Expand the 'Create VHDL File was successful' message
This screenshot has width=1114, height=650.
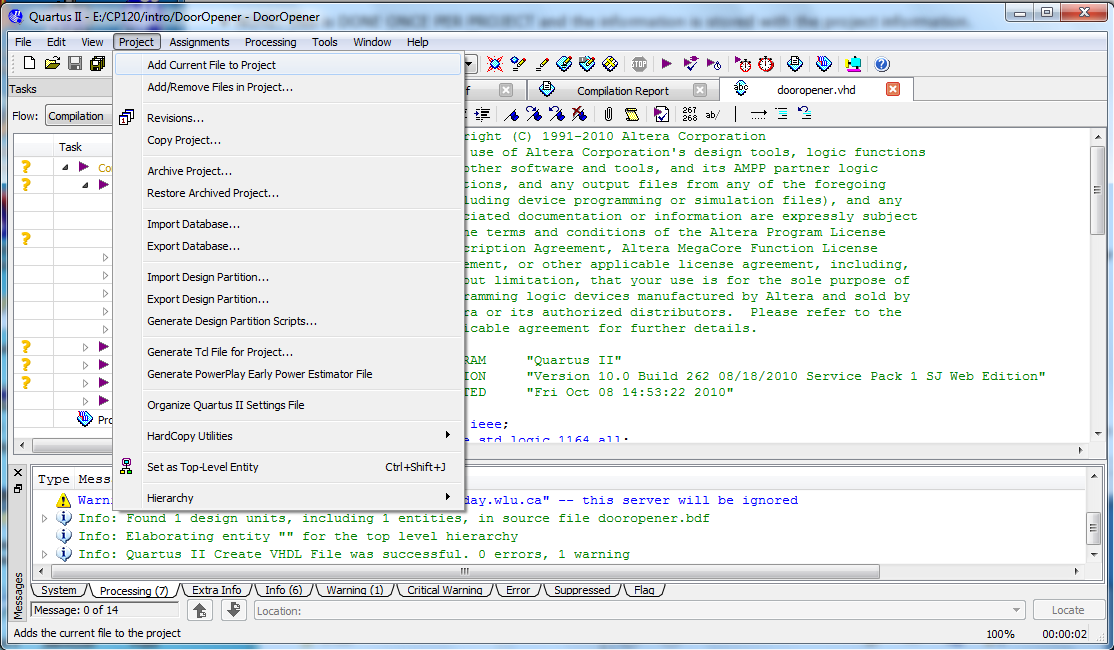45,554
